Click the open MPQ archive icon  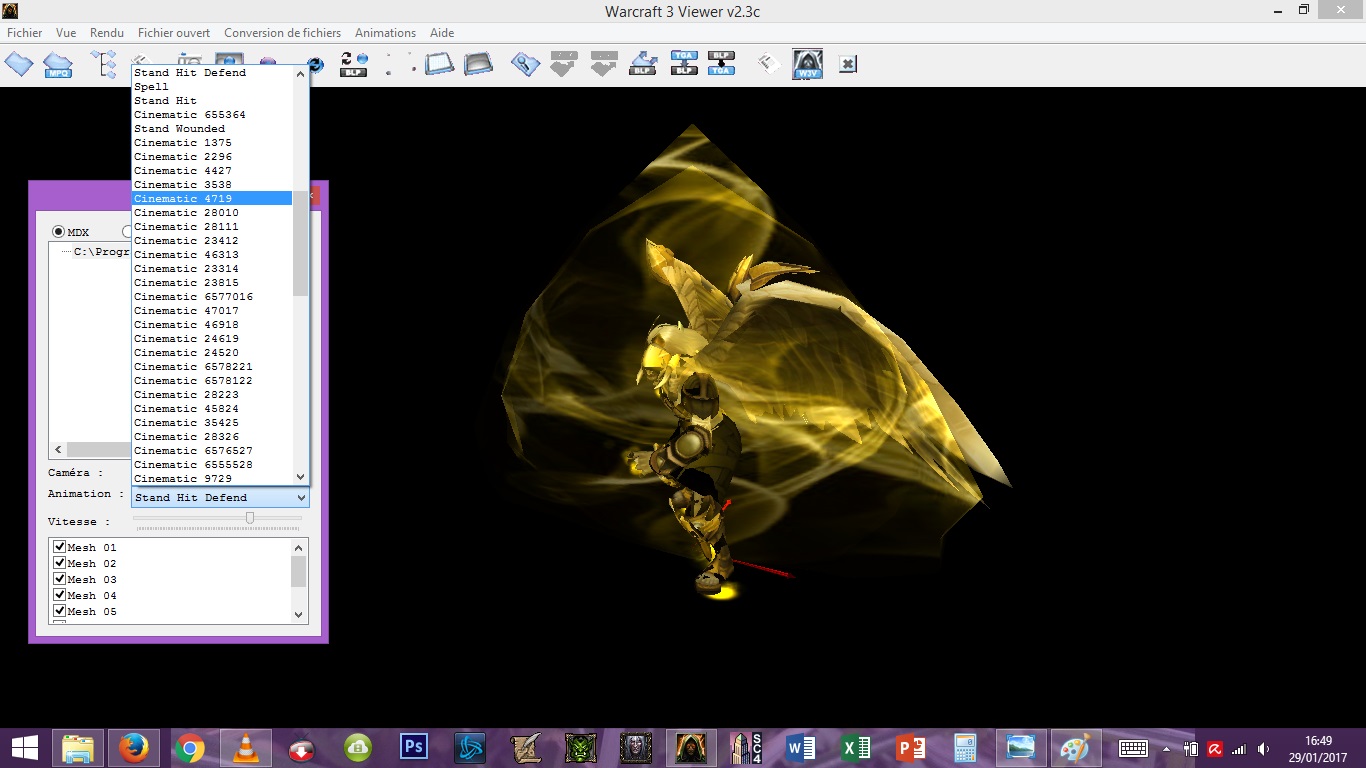coord(58,65)
